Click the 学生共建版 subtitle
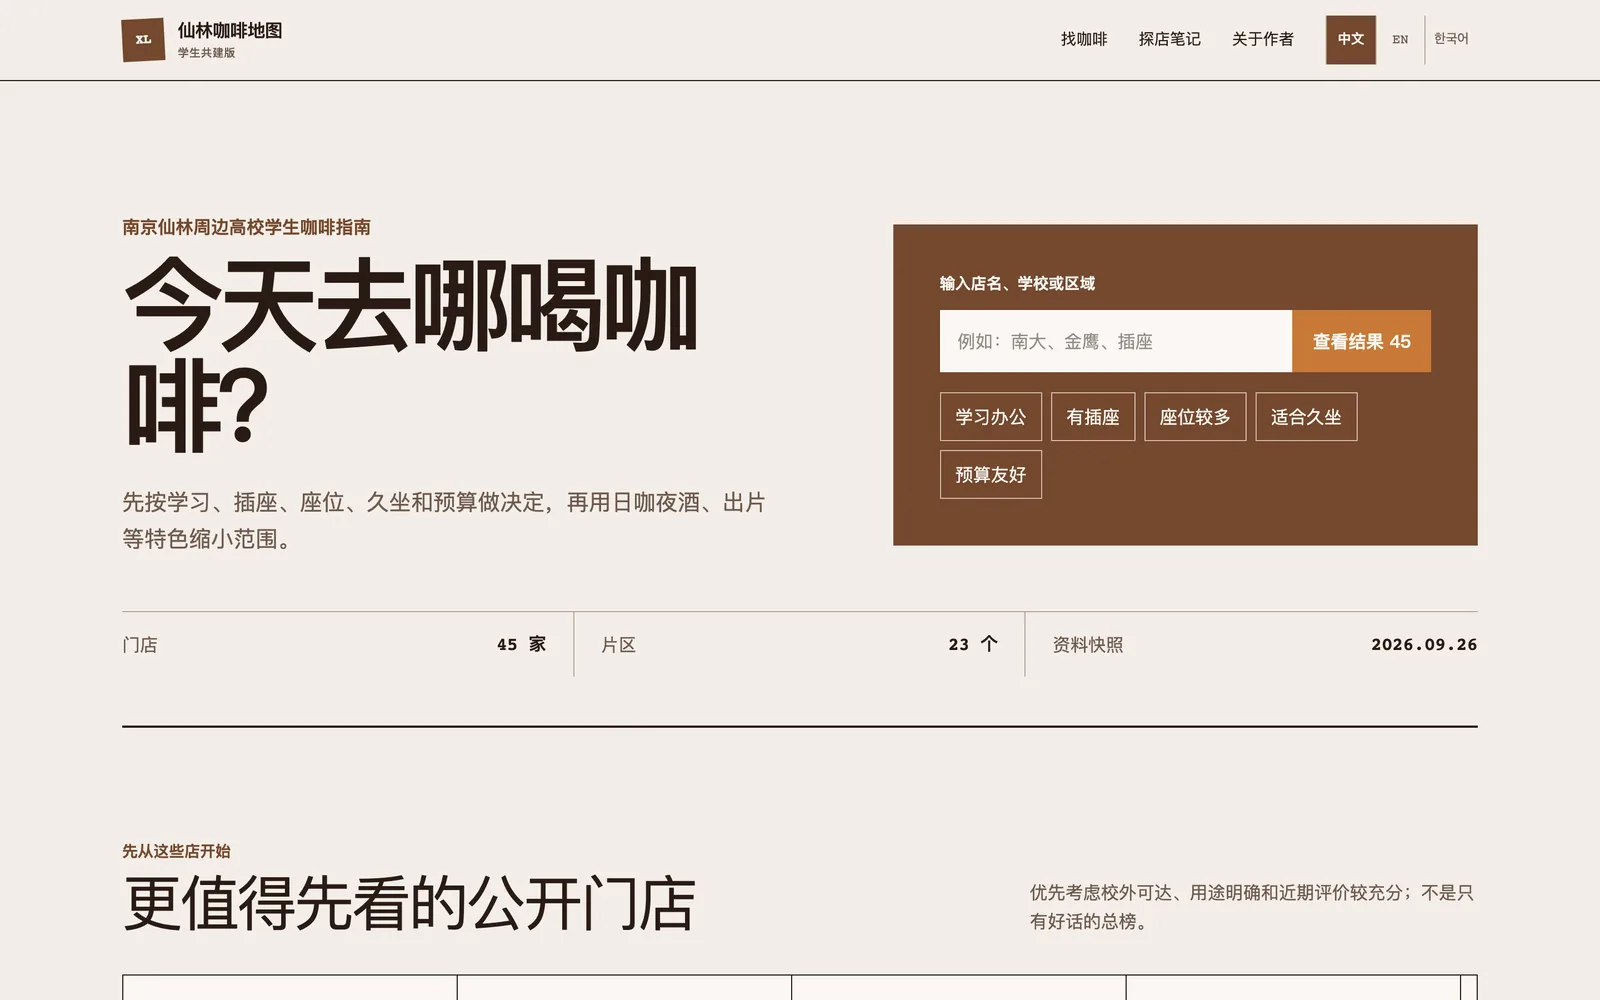The width and height of the screenshot is (1600, 1000). click(206, 53)
